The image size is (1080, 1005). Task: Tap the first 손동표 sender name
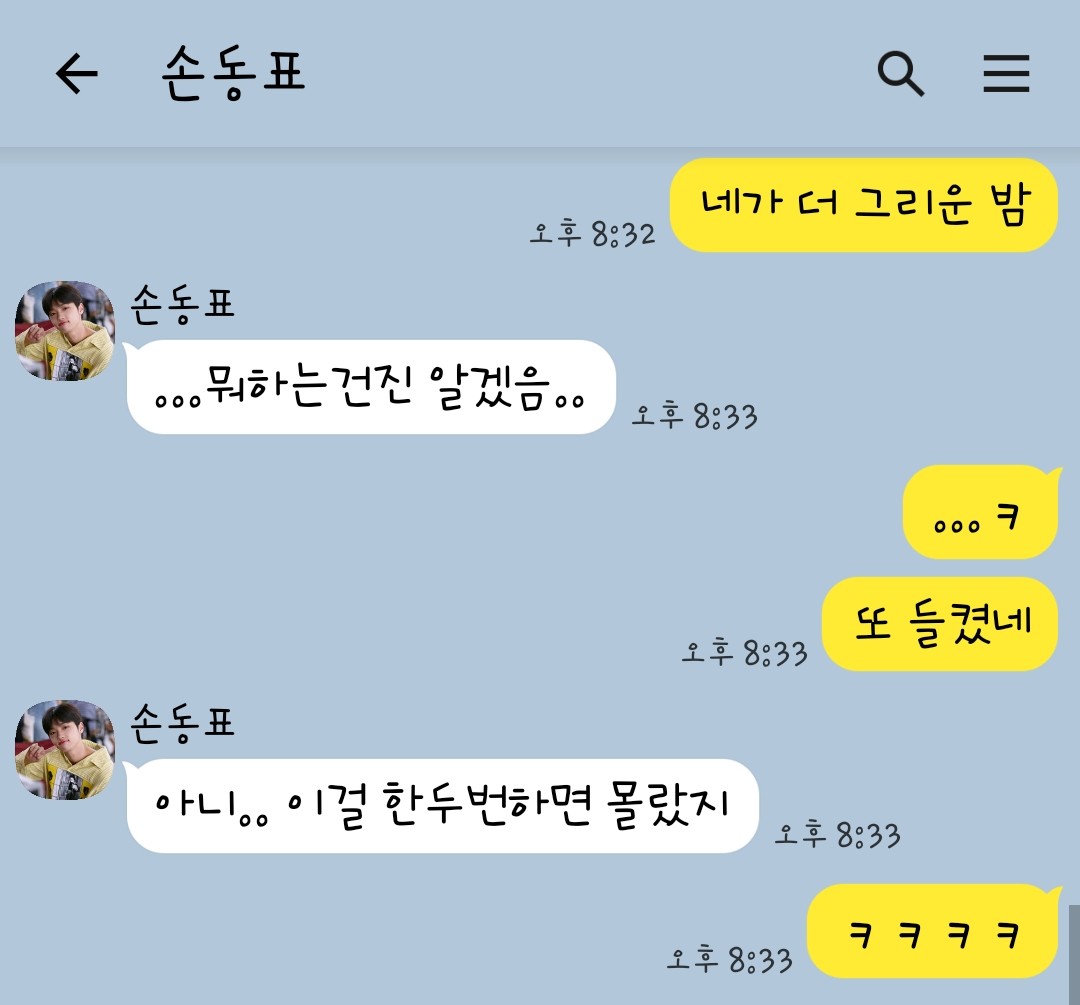pyautogui.click(x=183, y=304)
